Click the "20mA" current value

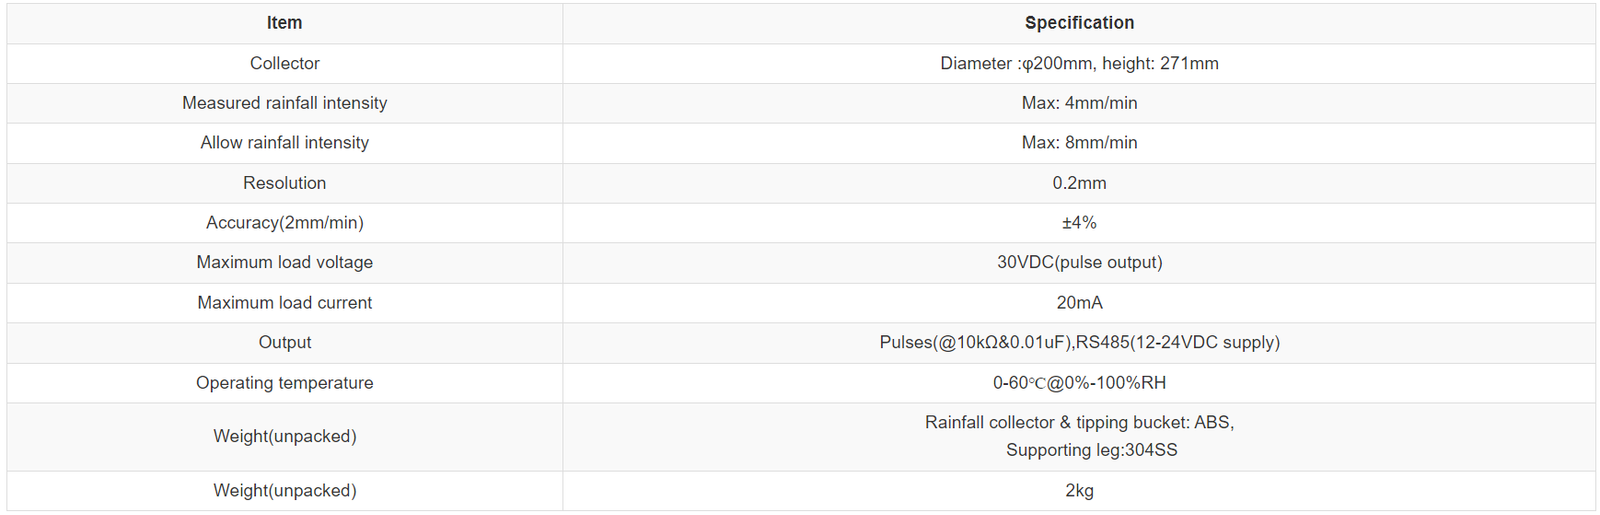(1079, 302)
